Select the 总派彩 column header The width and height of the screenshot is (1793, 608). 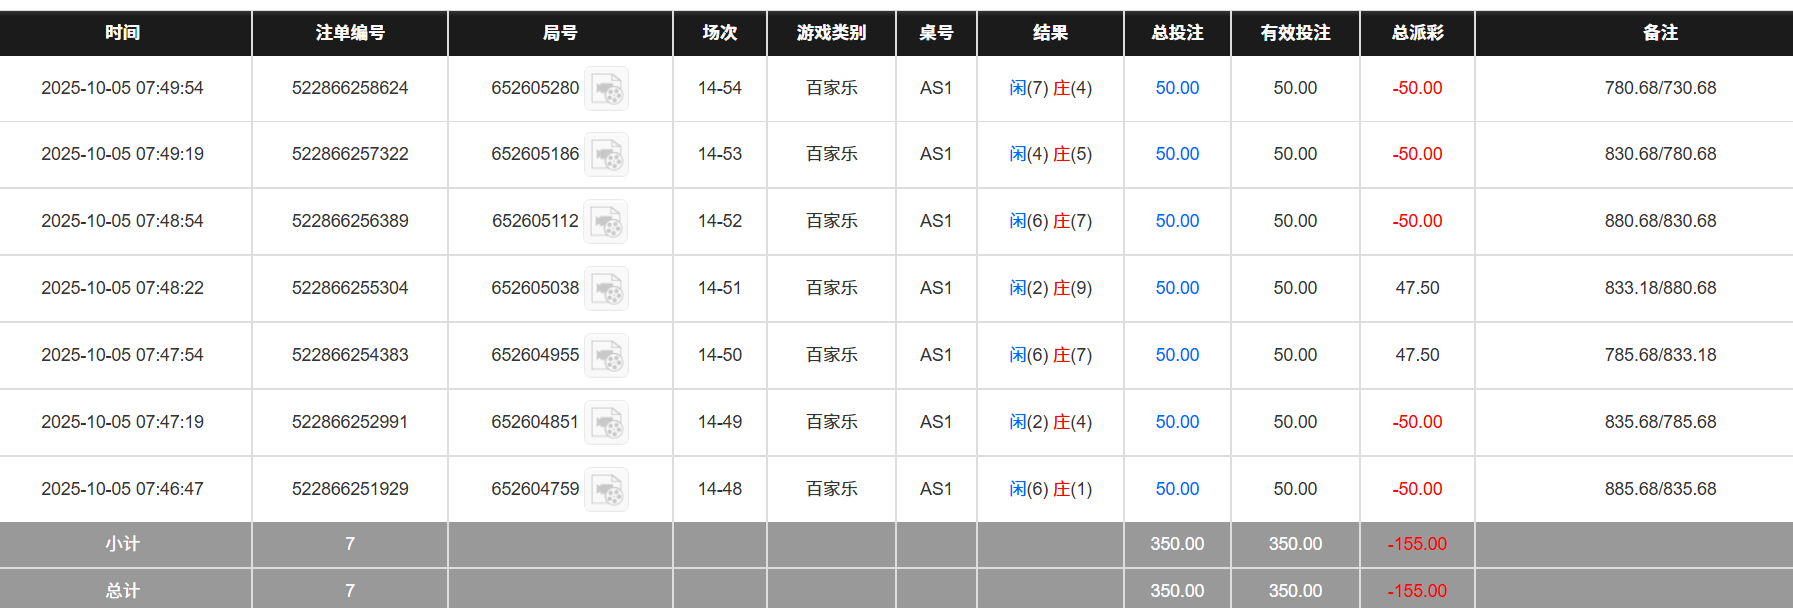click(x=1416, y=33)
